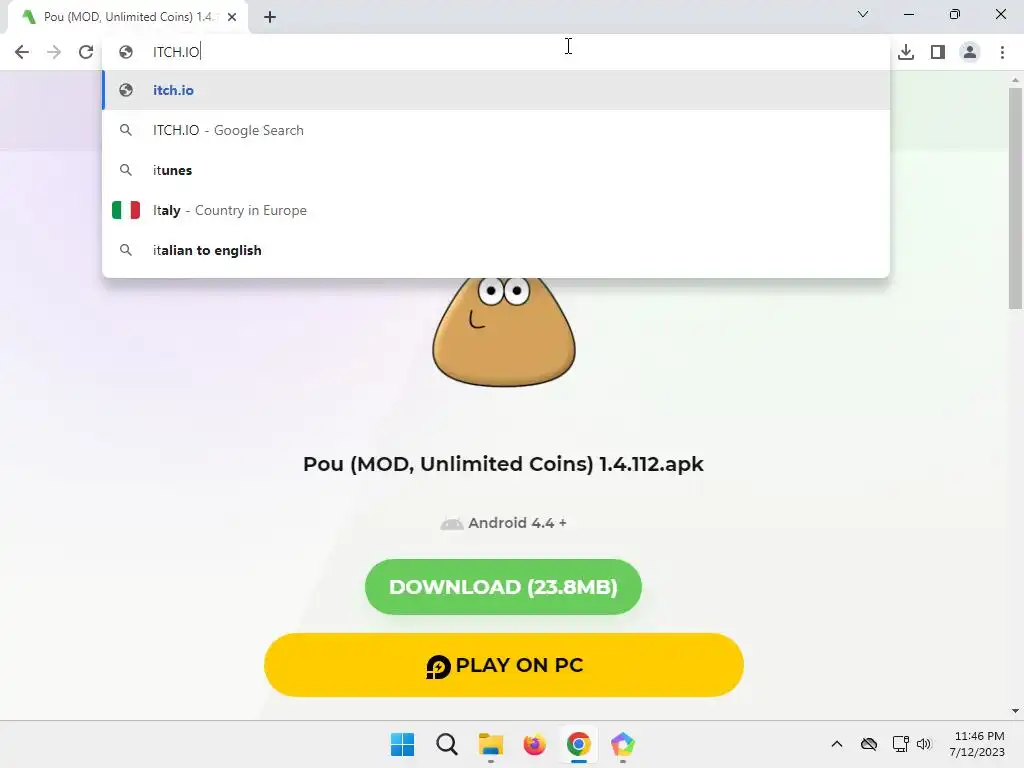This screenshot has height=768, width=1024.
Task: Open the clock showing 11:46 PM
Action: pos(977,744)
